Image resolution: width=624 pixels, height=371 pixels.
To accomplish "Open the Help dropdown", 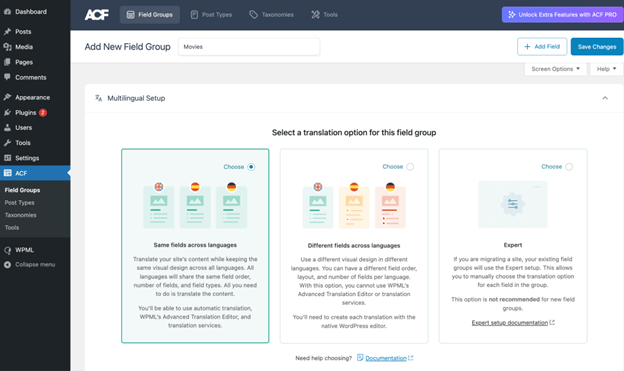I will (x=606, y=69).
